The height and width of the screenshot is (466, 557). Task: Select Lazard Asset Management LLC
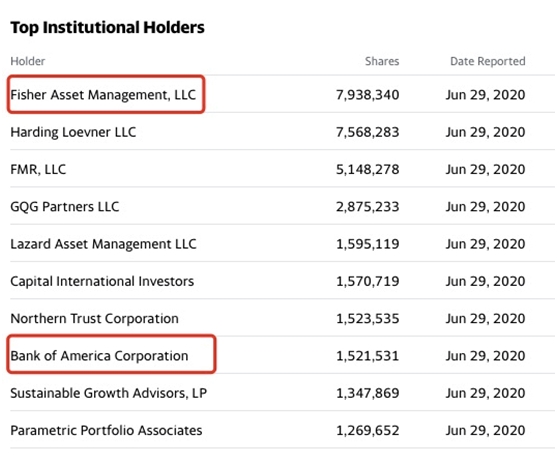103,244
